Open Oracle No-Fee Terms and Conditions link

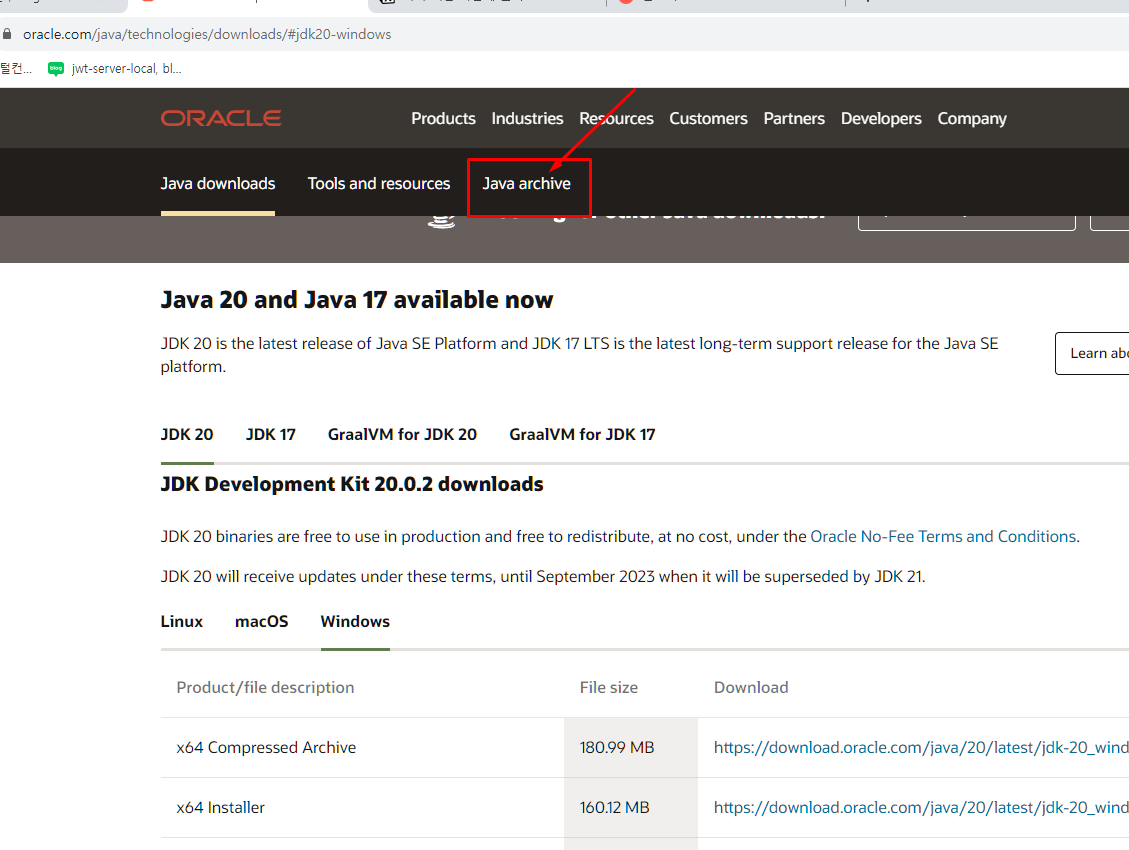tap(943, 536)
